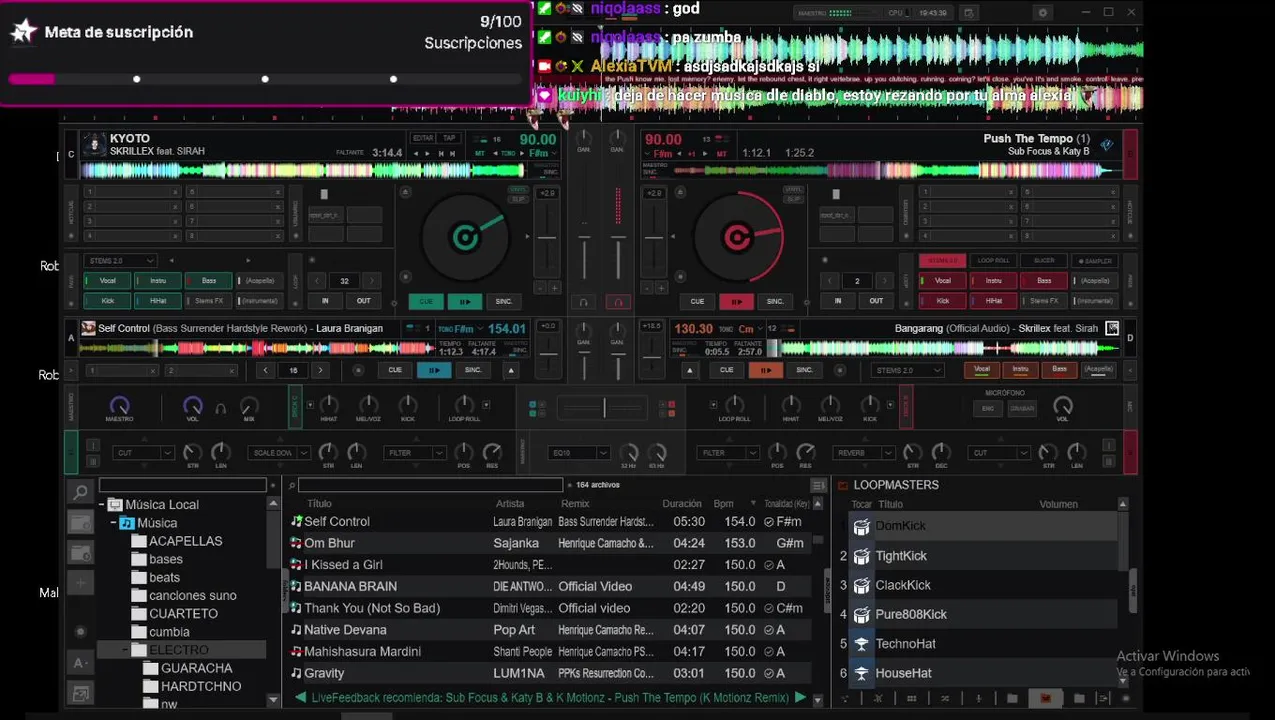Toggle the Kick stem on the KYOTO deck

tap(106, 300)
